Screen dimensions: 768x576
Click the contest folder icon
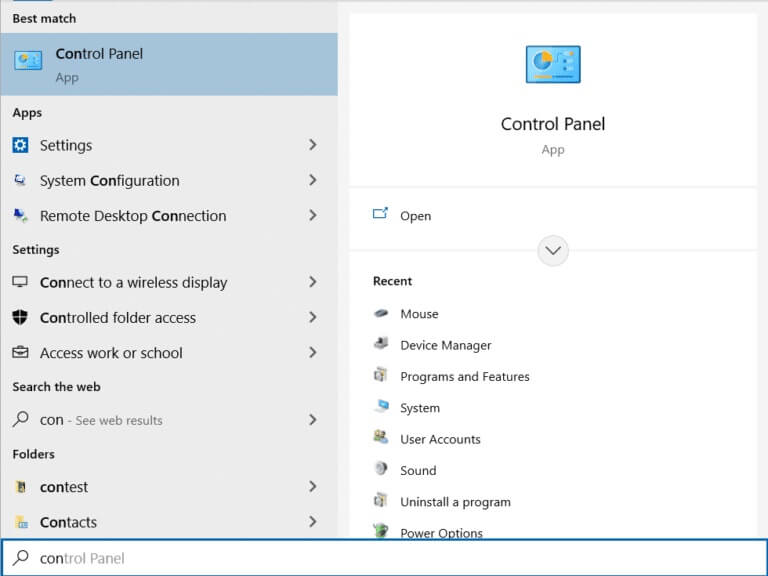(21, 486)
